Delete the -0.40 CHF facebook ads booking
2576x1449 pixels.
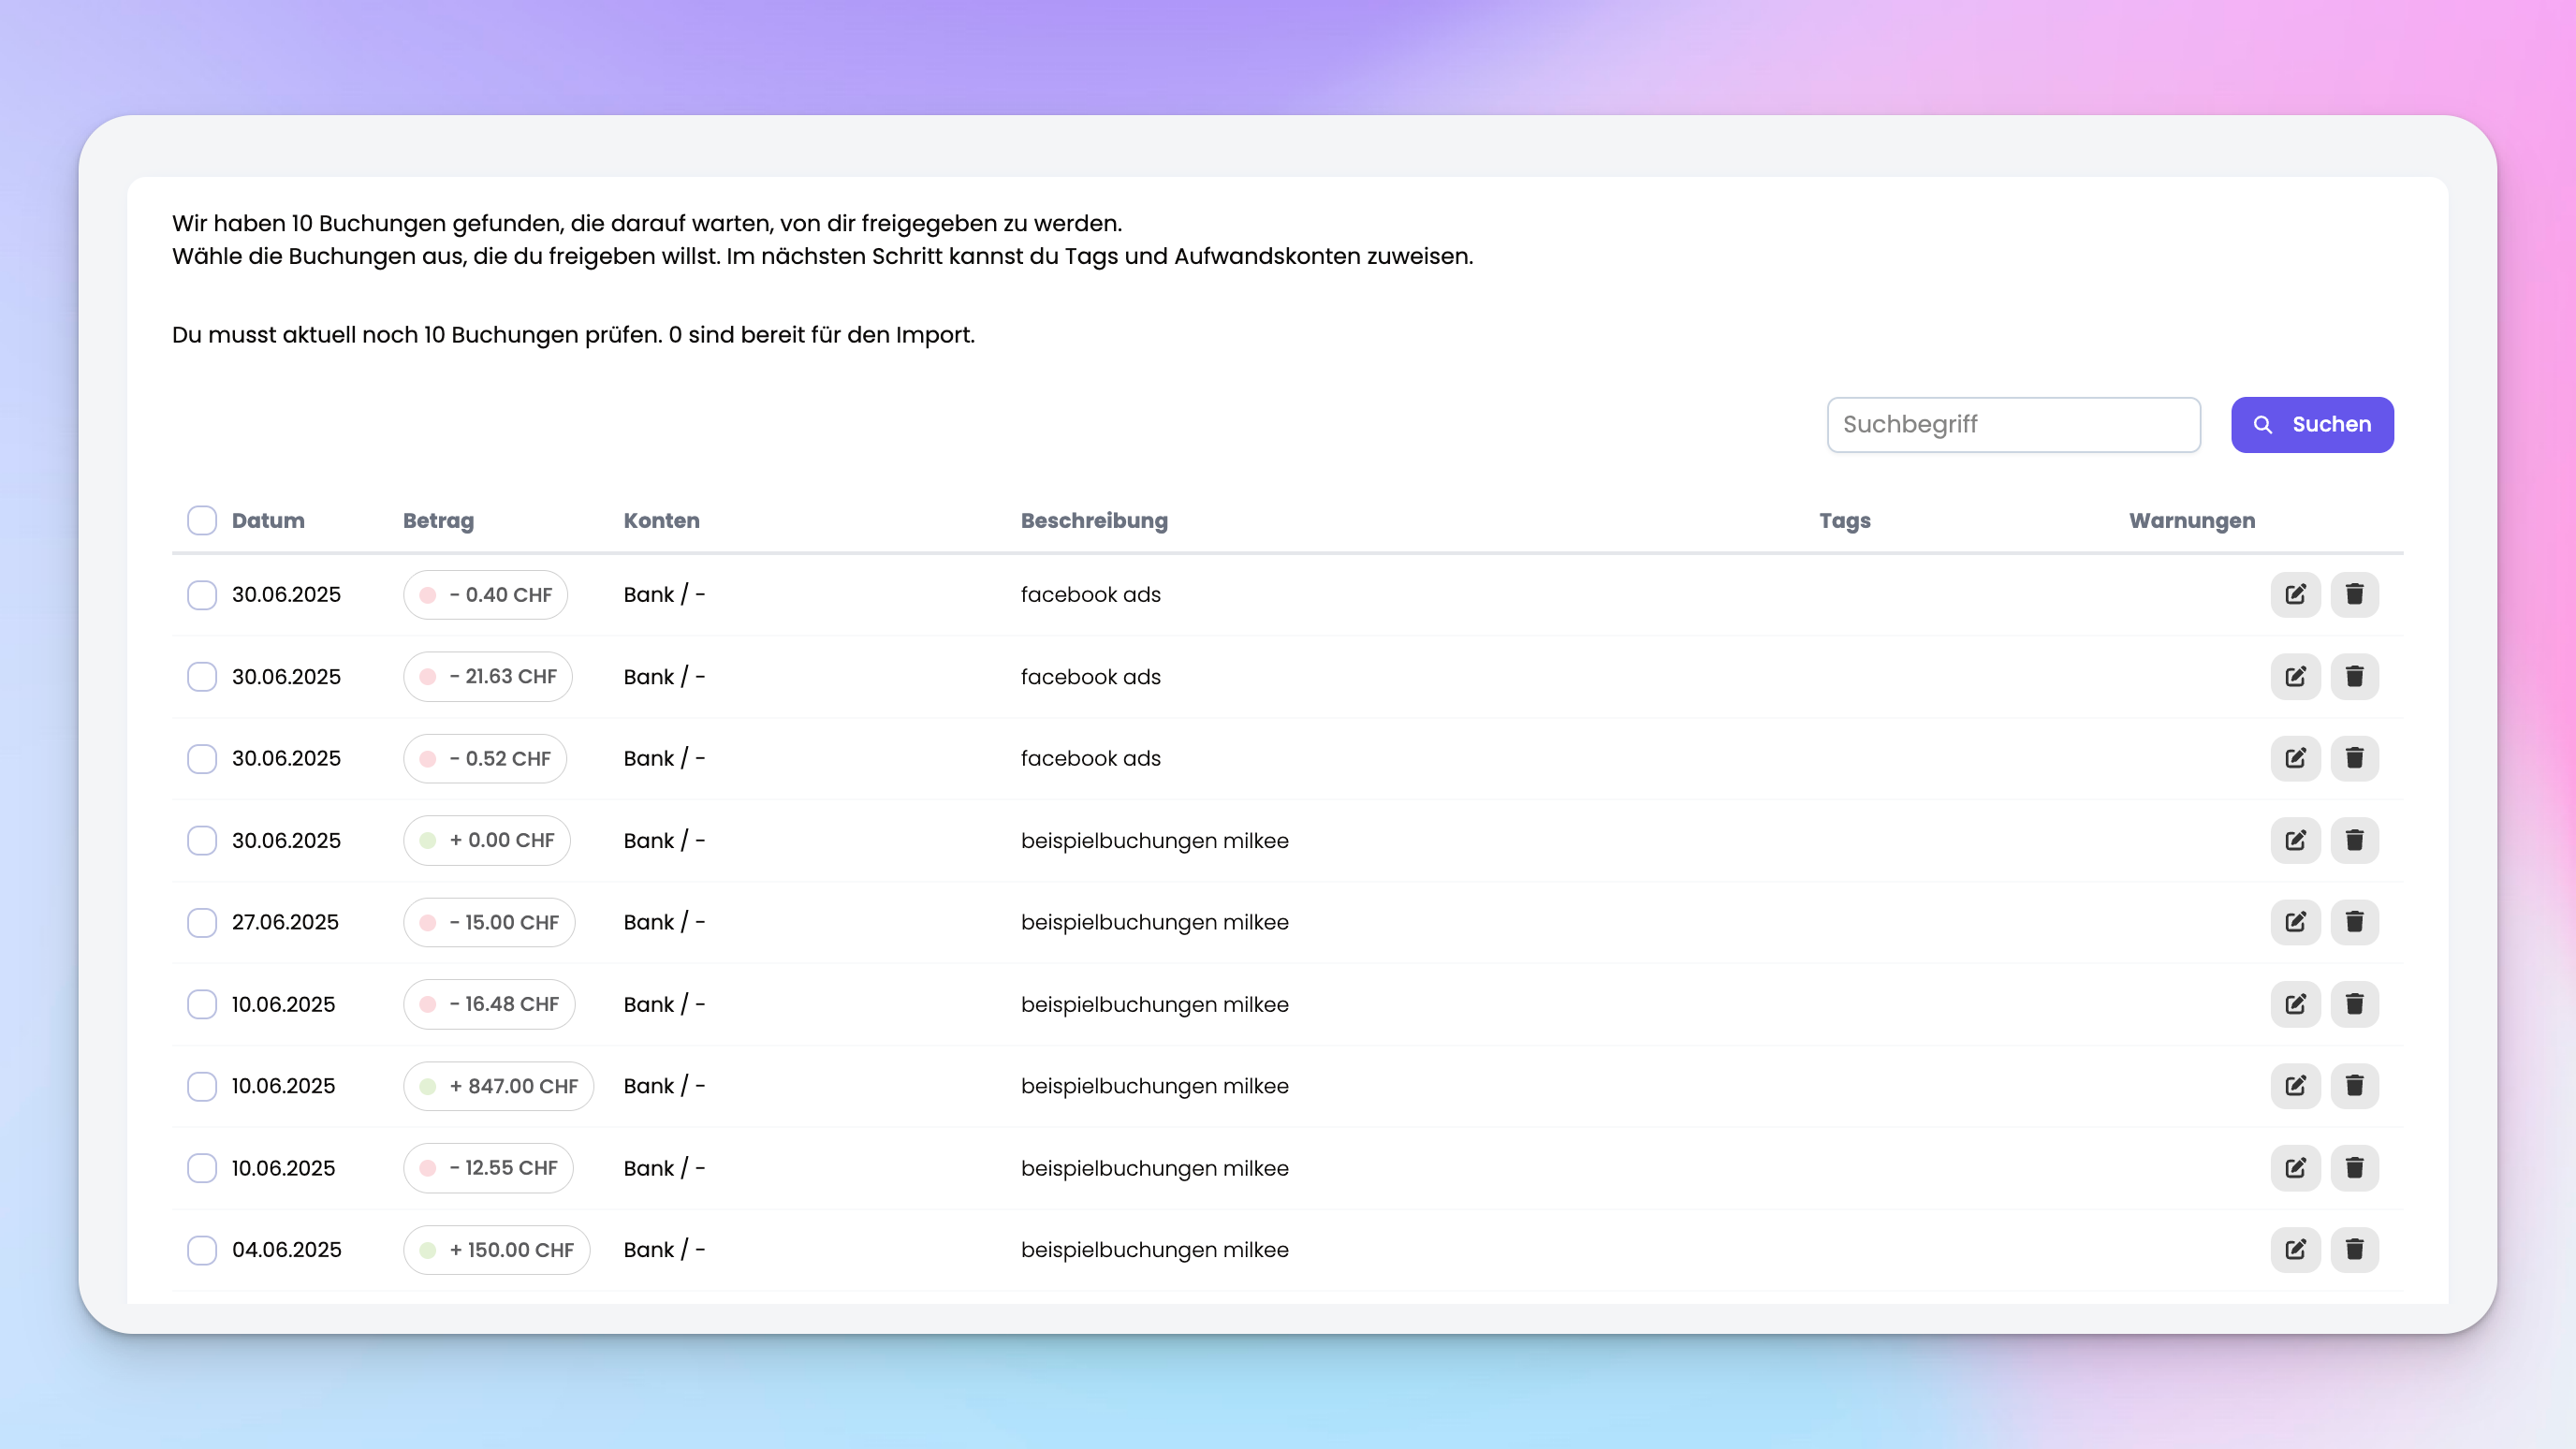click(2354, 594)
